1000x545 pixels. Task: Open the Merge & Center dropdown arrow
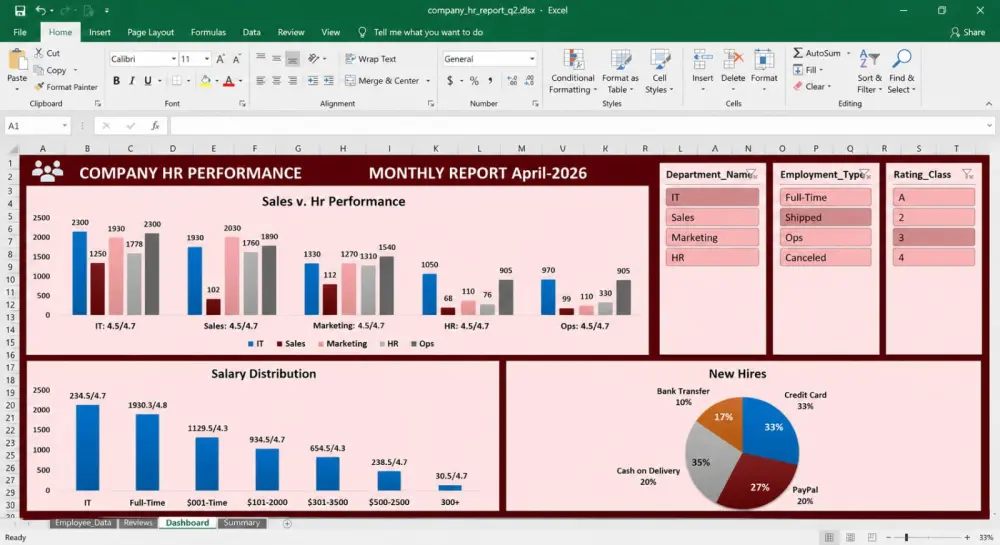click(x=428, y=81)
